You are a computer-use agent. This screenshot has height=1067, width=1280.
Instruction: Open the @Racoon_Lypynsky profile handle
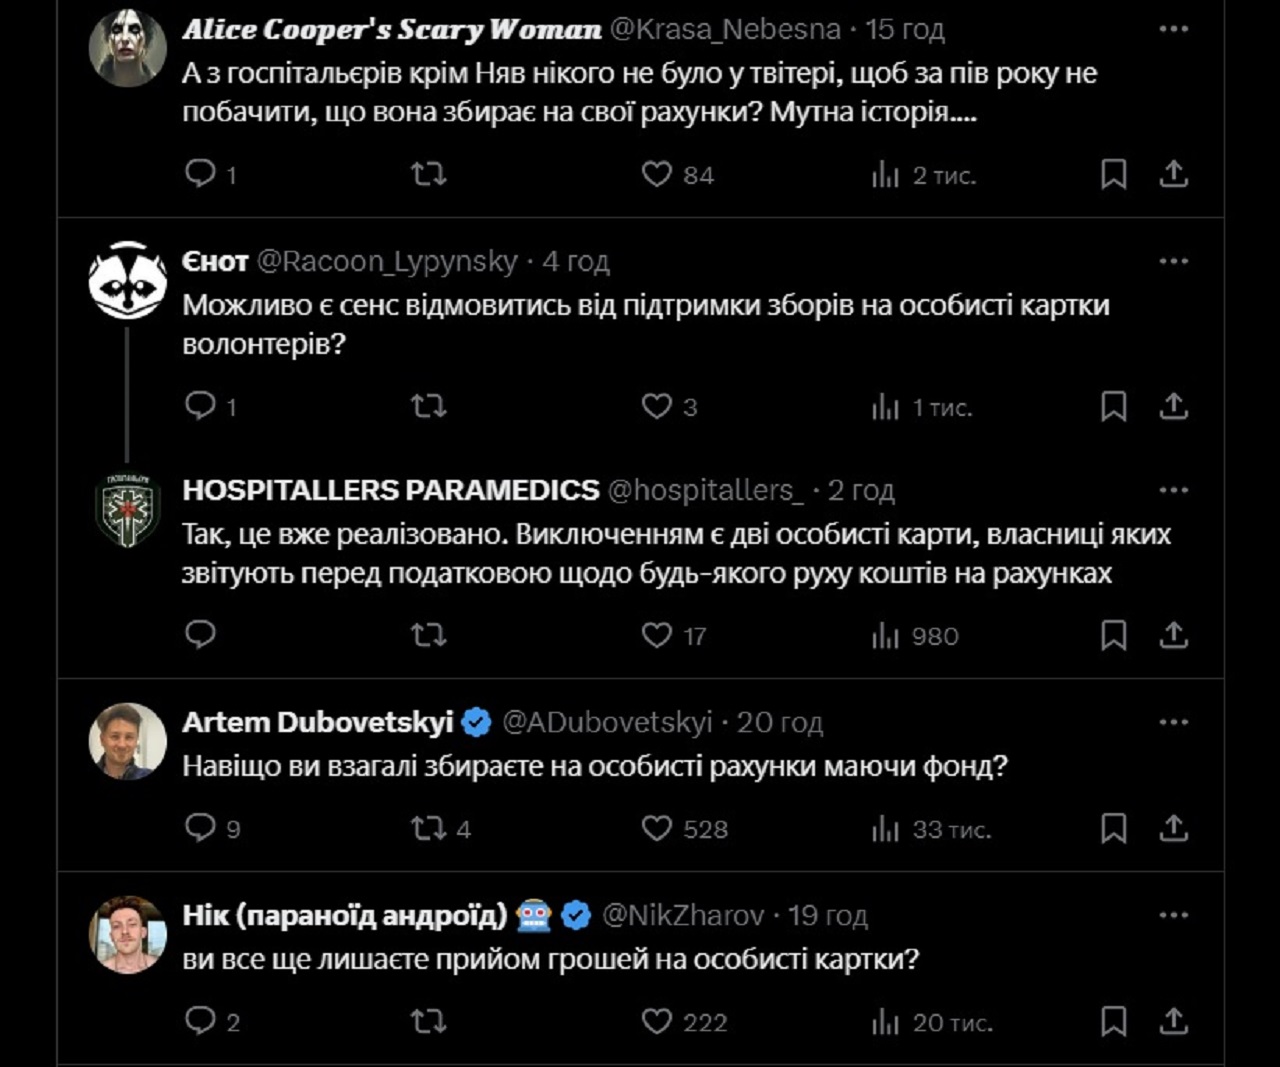(387, 261)
